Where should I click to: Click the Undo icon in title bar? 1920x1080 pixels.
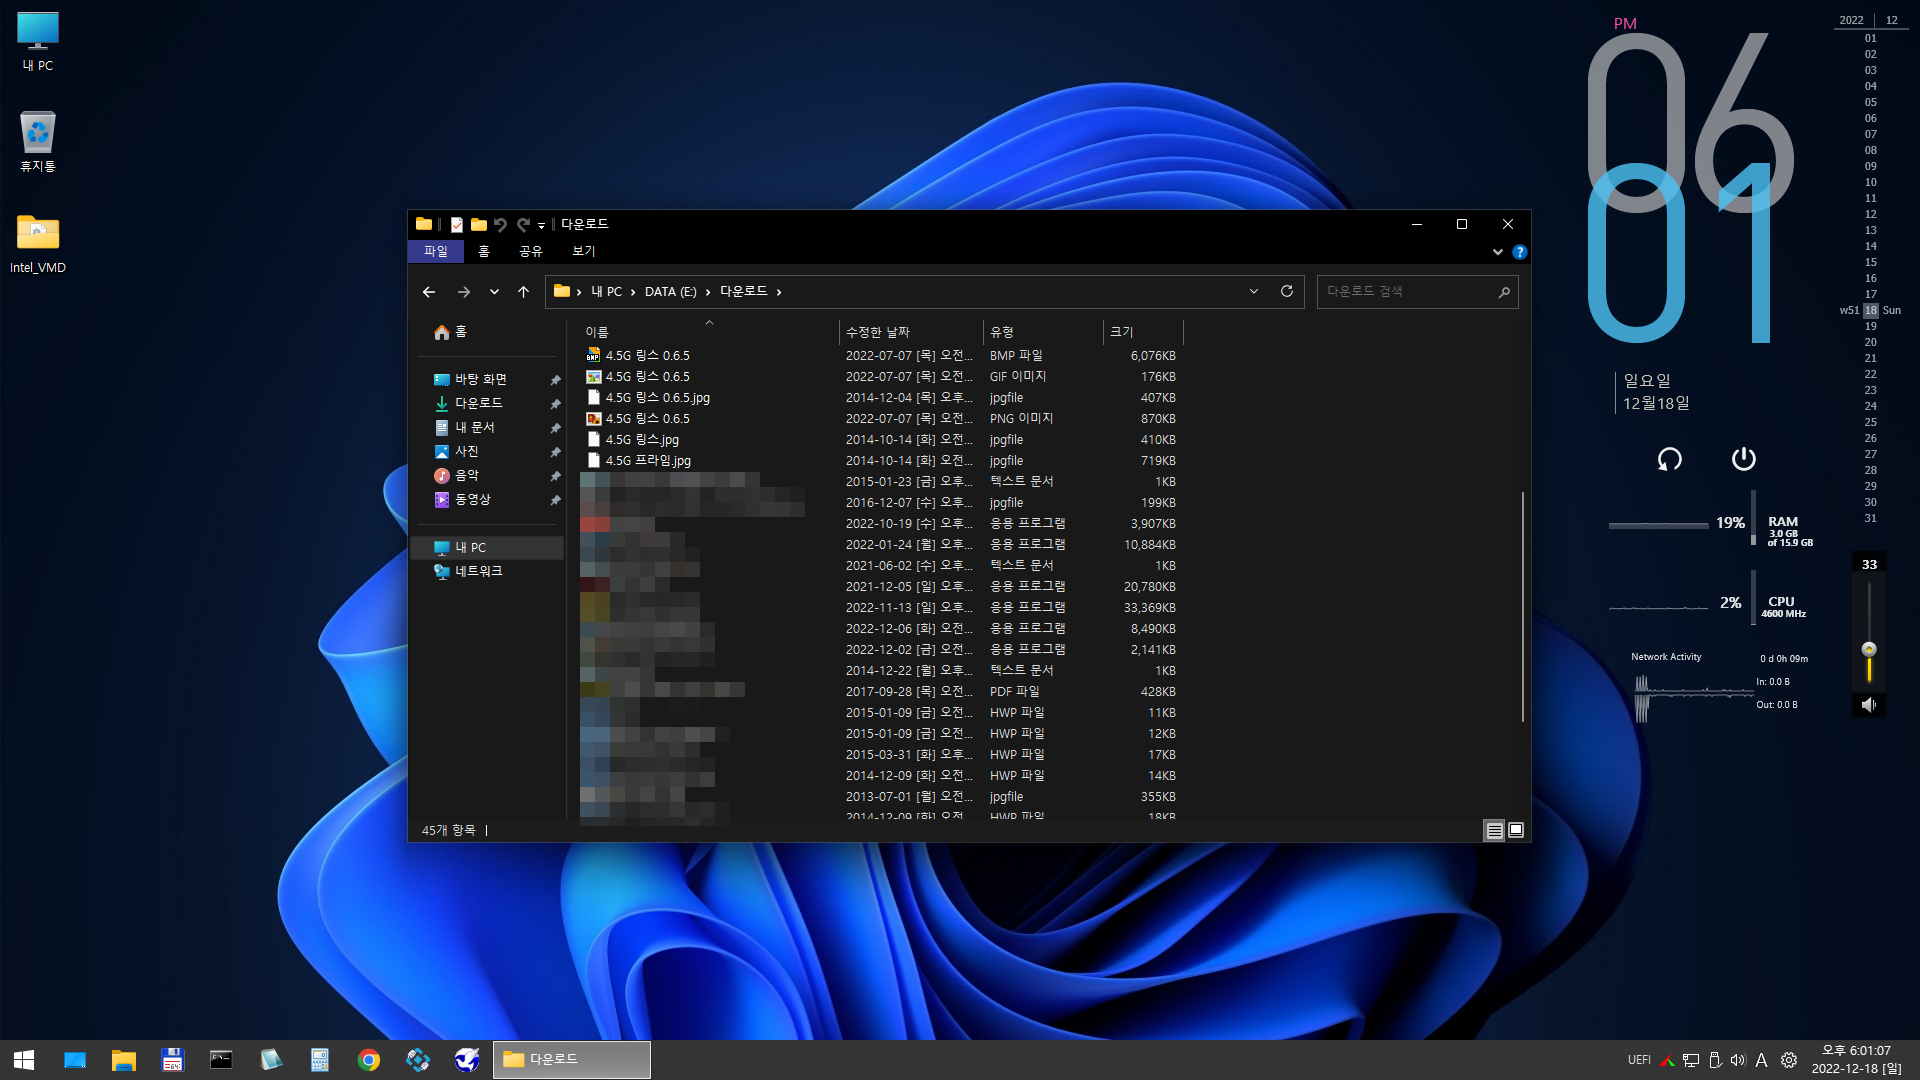pyautogui.click(x=500, y=224)
